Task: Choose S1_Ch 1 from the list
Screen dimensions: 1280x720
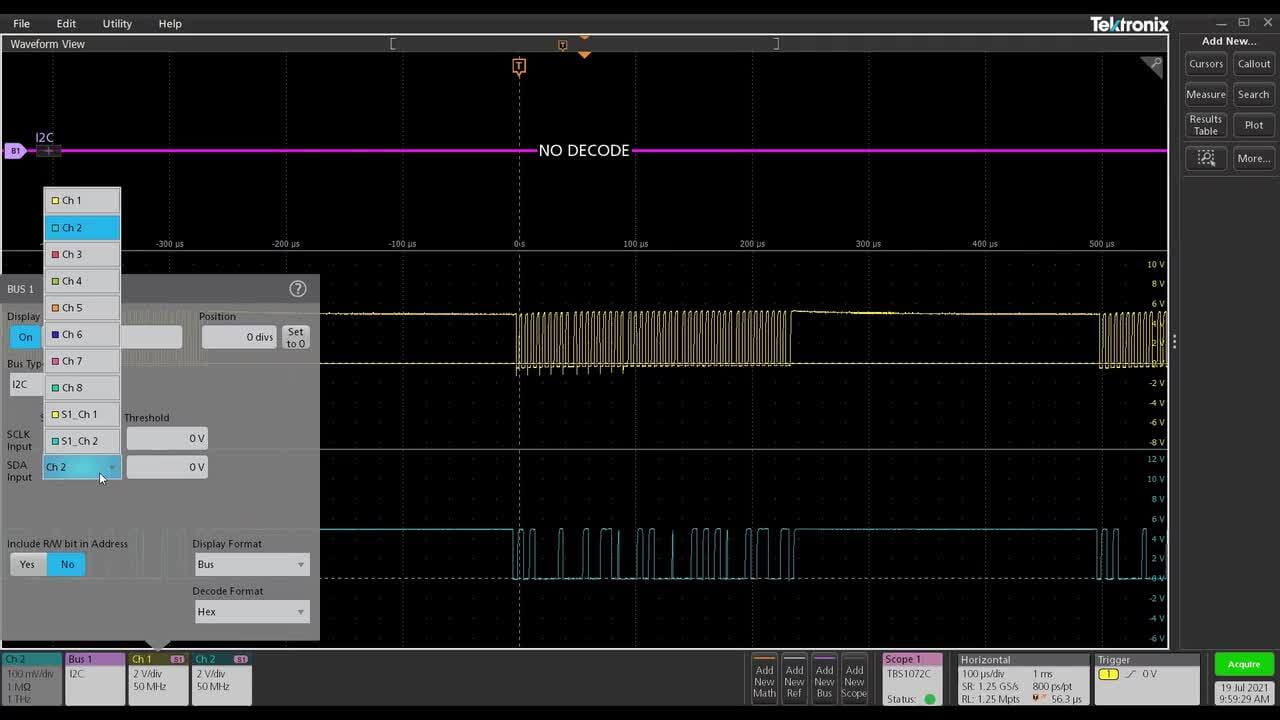Action: 82,414
